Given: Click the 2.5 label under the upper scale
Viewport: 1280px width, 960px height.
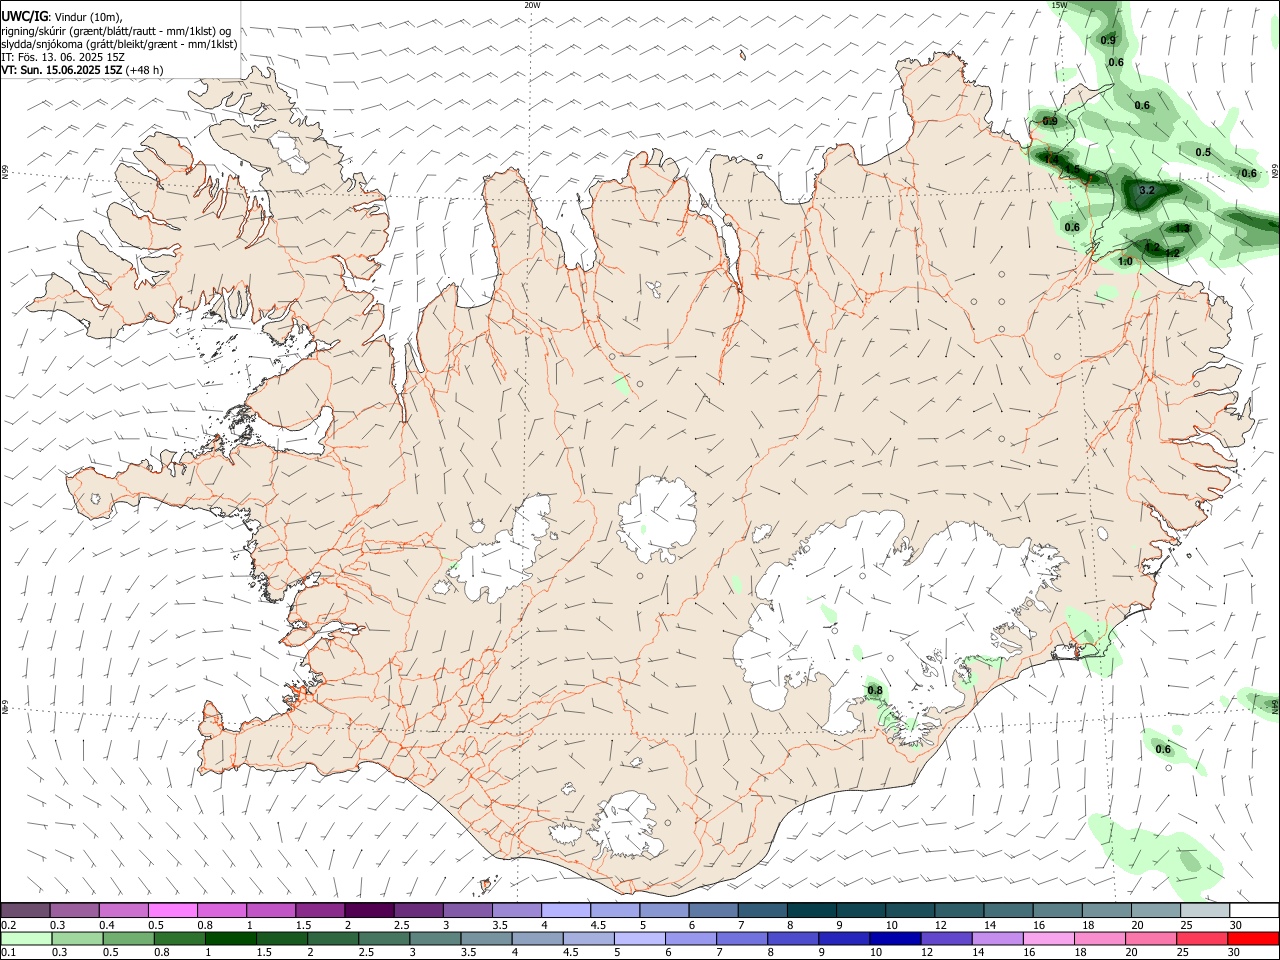Looking at the screenshot, I should [402, 925].
